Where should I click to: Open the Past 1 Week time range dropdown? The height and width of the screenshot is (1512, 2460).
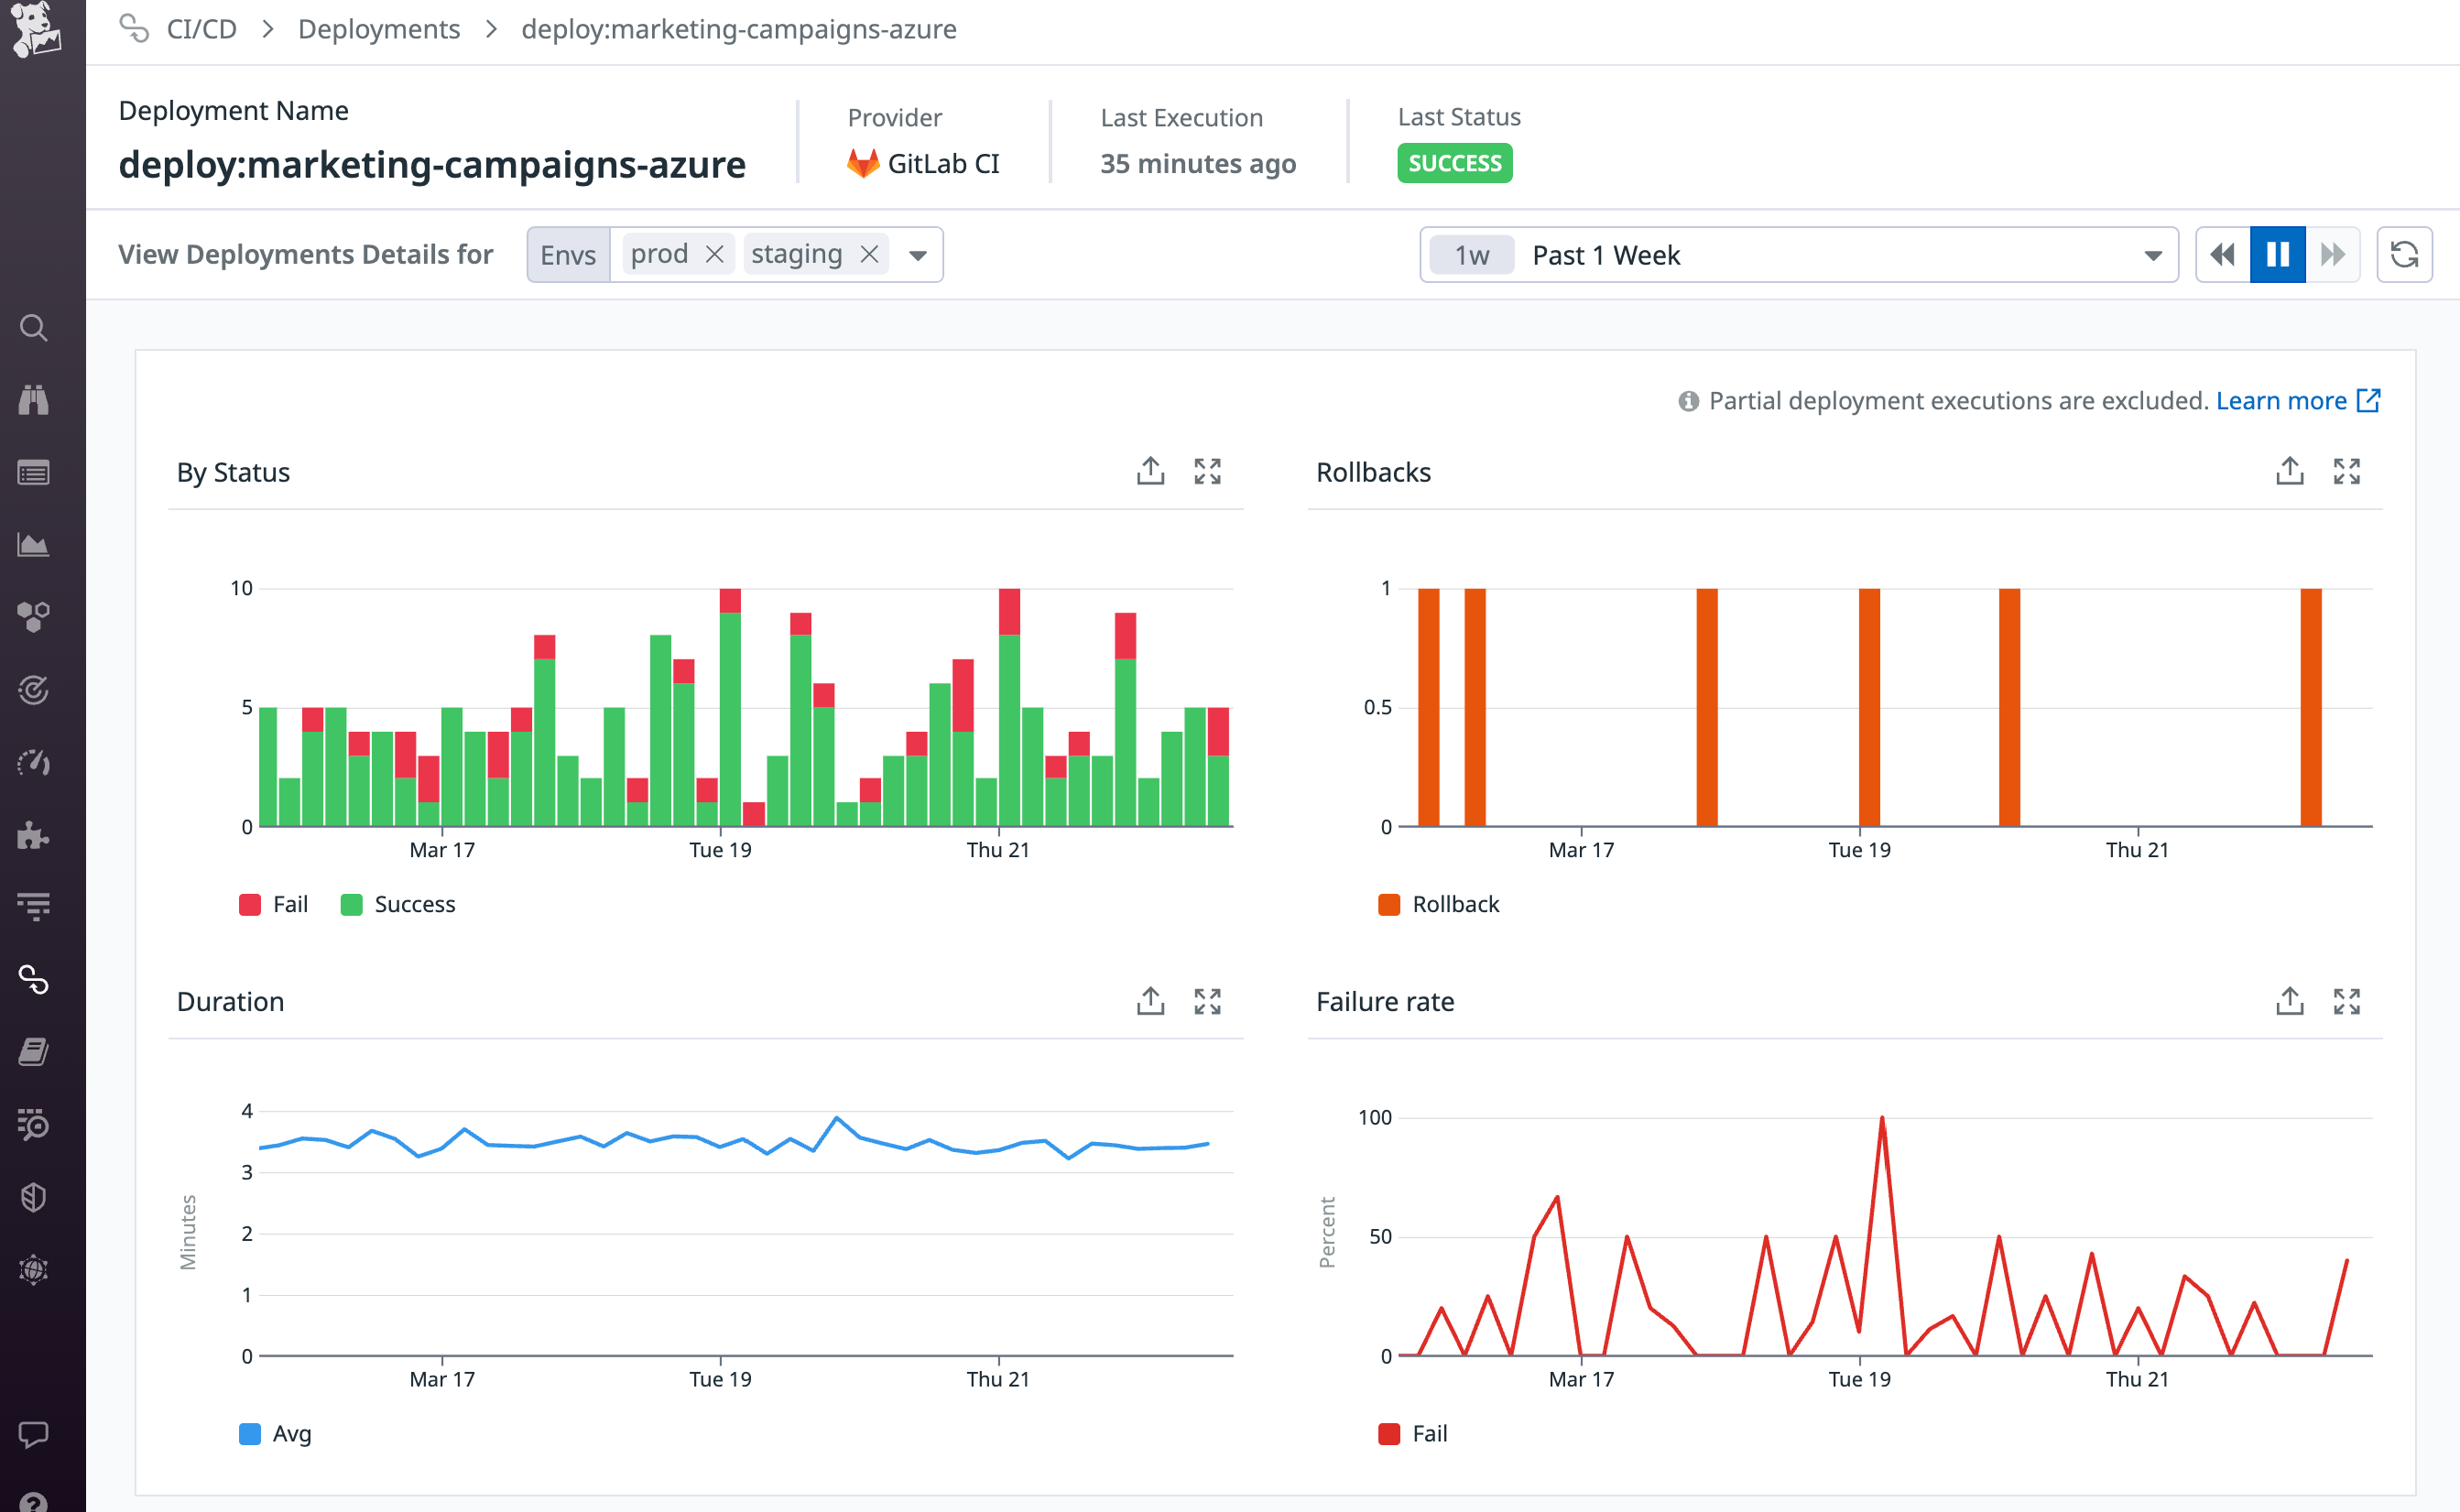pyautogui.click(x=2151, y=255)
